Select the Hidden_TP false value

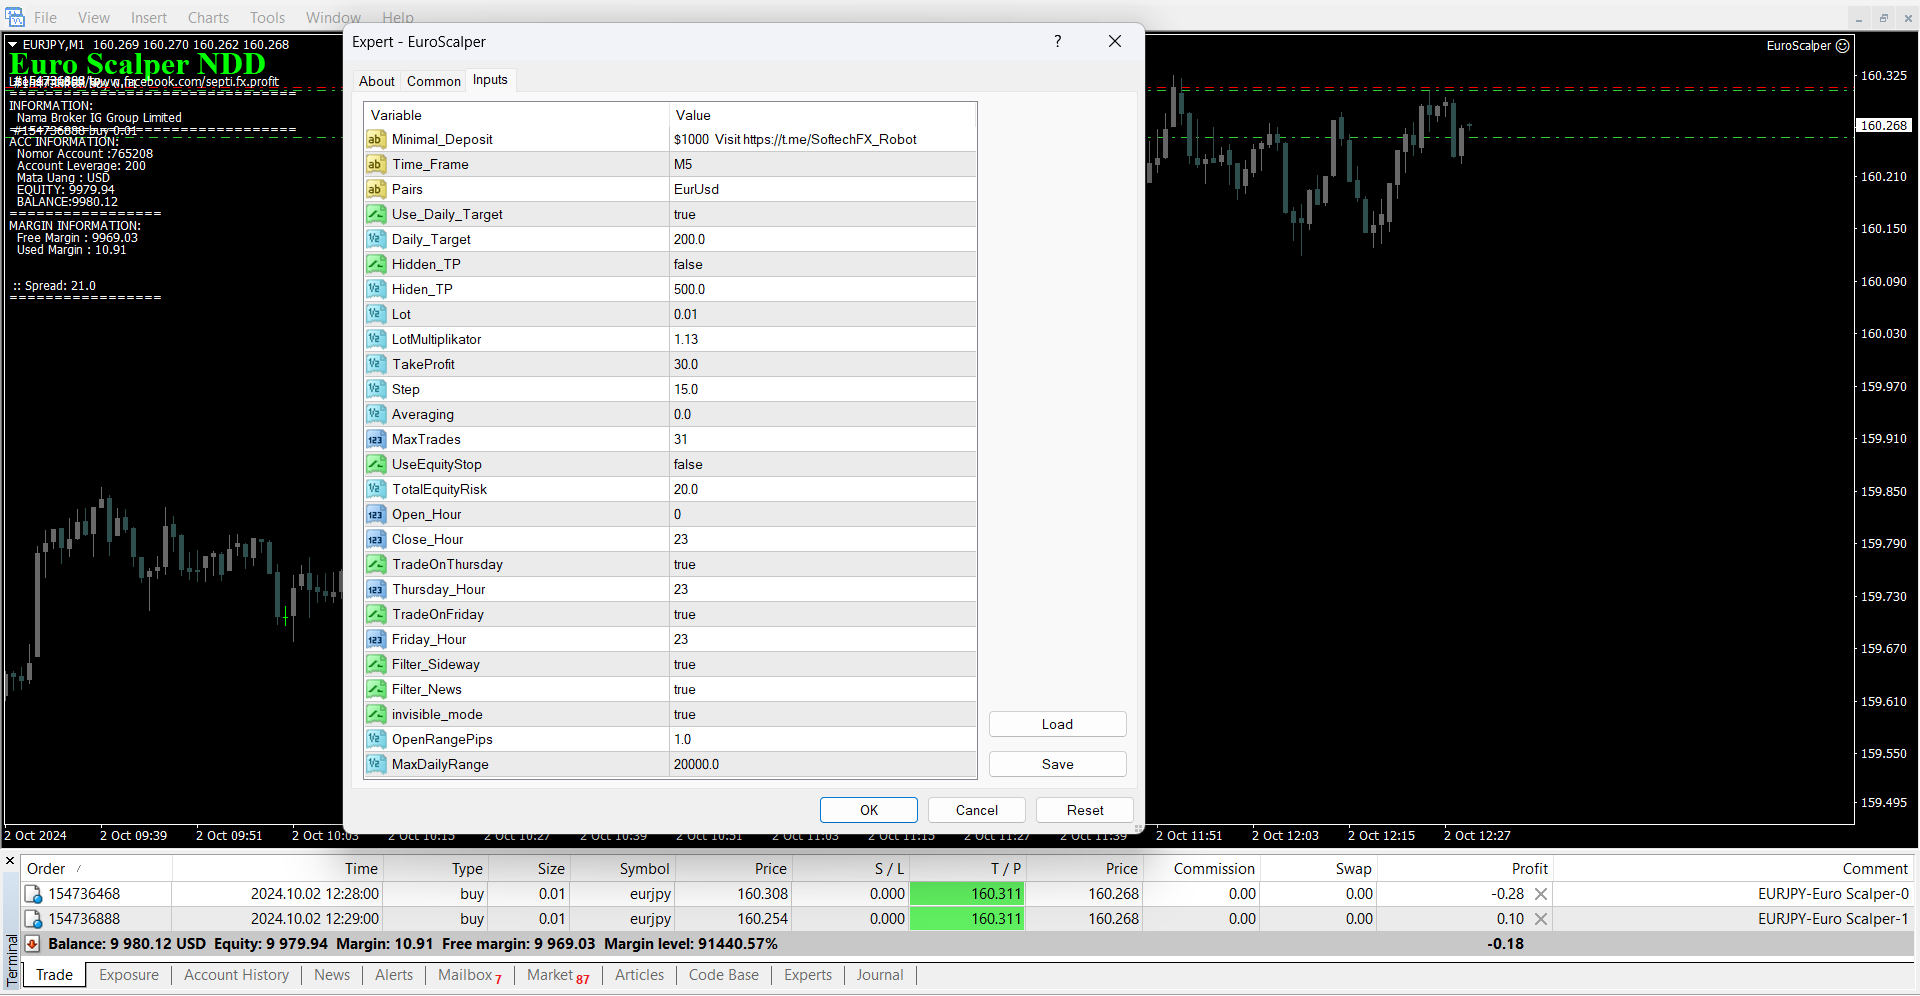(688, 265)
